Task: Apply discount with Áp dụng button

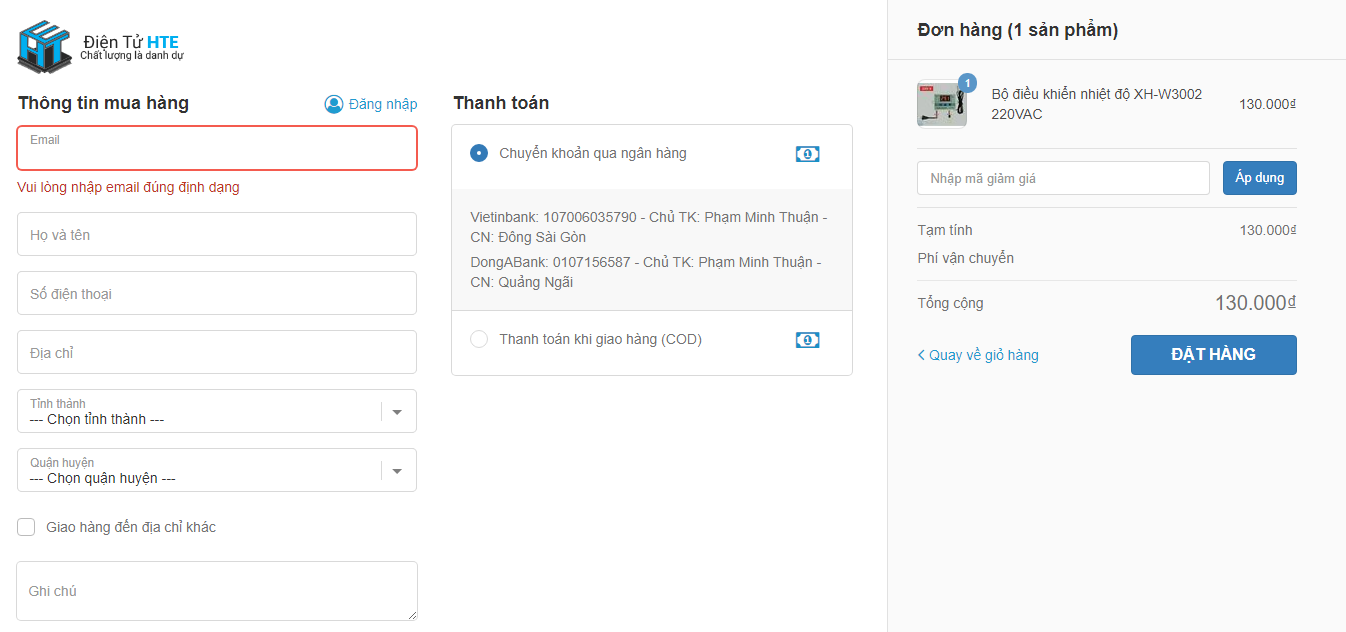Action: click(x=1259, y=178)
